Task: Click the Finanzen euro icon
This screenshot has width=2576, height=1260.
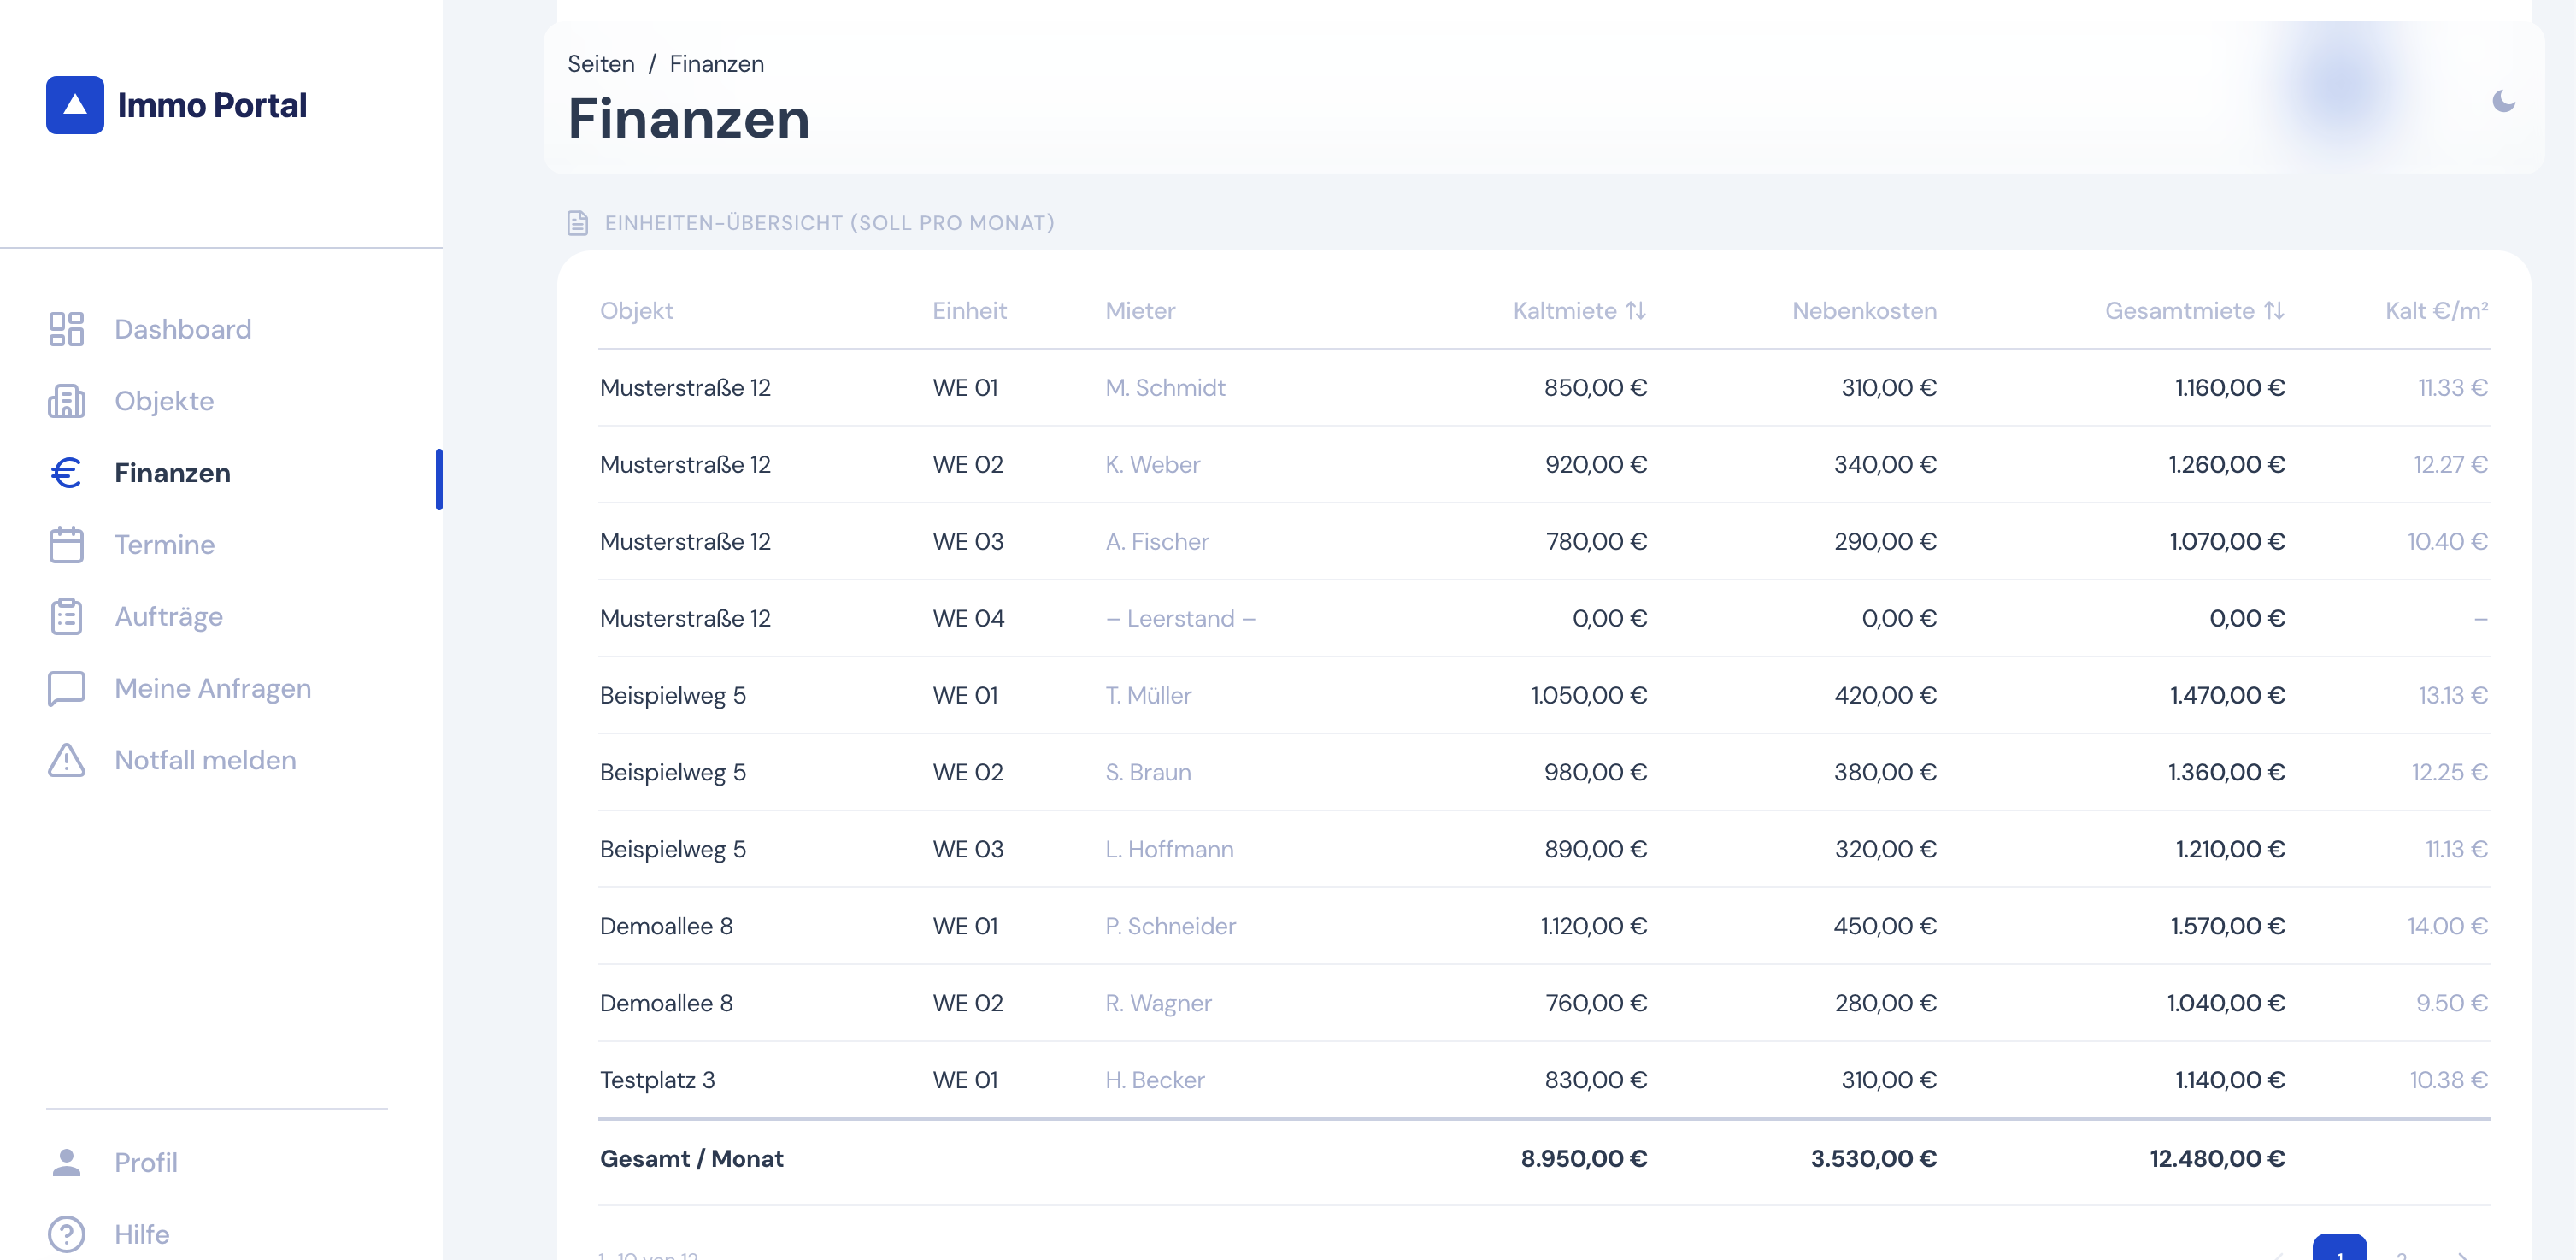Action: 66,473
